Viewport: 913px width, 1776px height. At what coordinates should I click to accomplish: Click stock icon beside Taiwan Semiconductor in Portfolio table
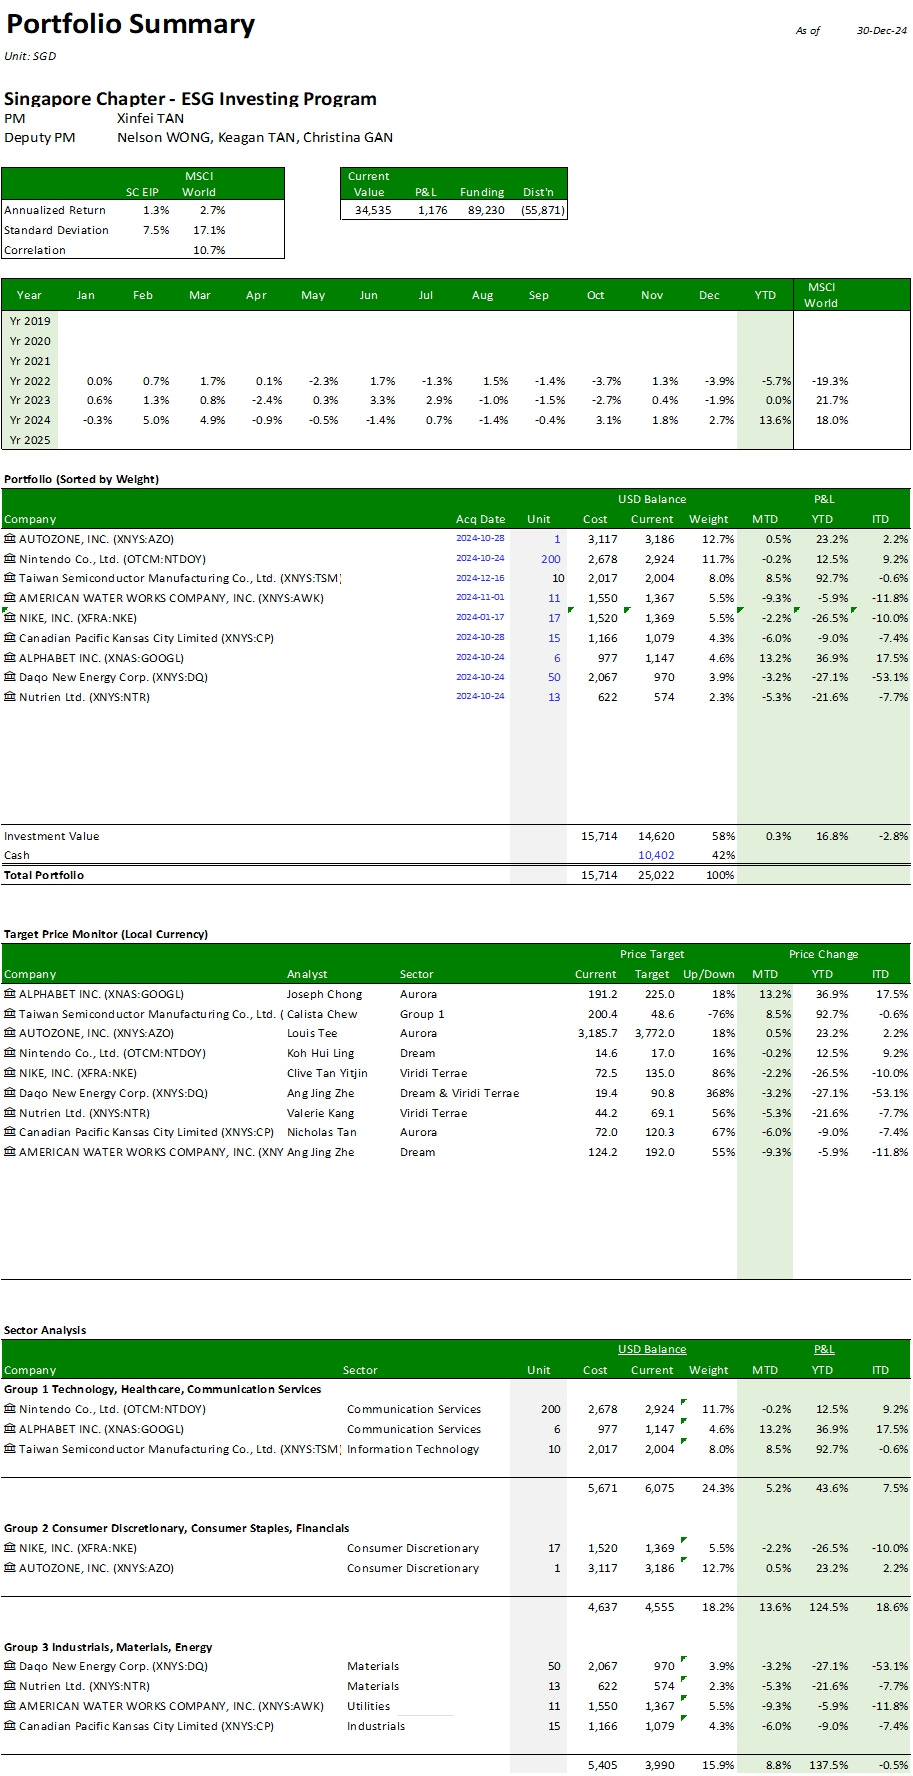[x=10, y=578]
